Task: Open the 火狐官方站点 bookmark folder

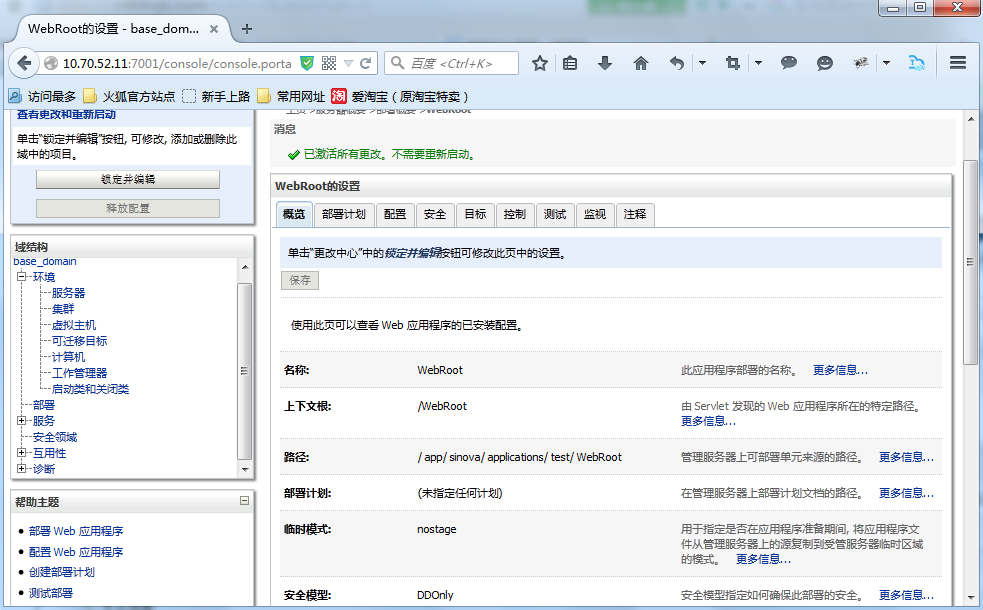Action: point(129,97)
